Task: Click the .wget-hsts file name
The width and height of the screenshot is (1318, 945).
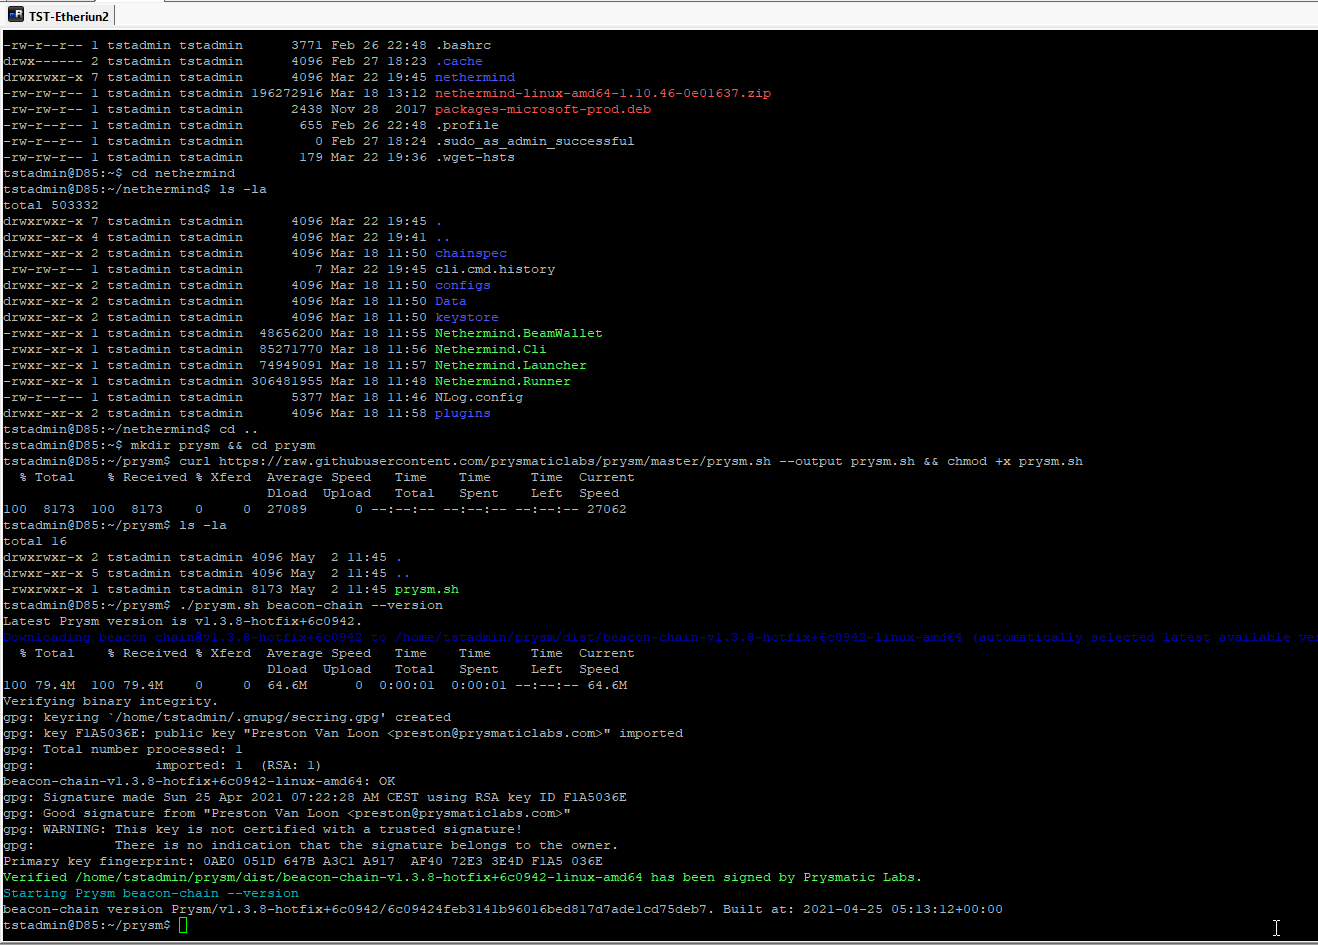Action: pos(475,157)
